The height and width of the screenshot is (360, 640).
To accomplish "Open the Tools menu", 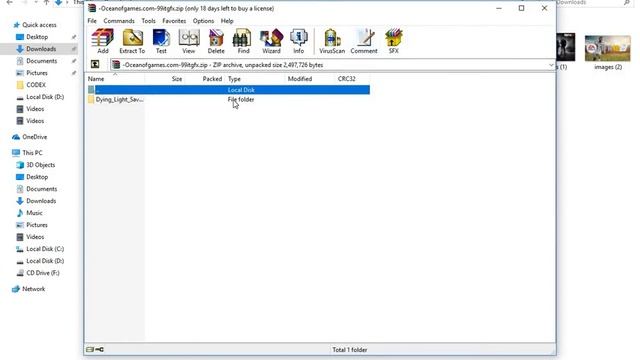I will click(149, 21).
